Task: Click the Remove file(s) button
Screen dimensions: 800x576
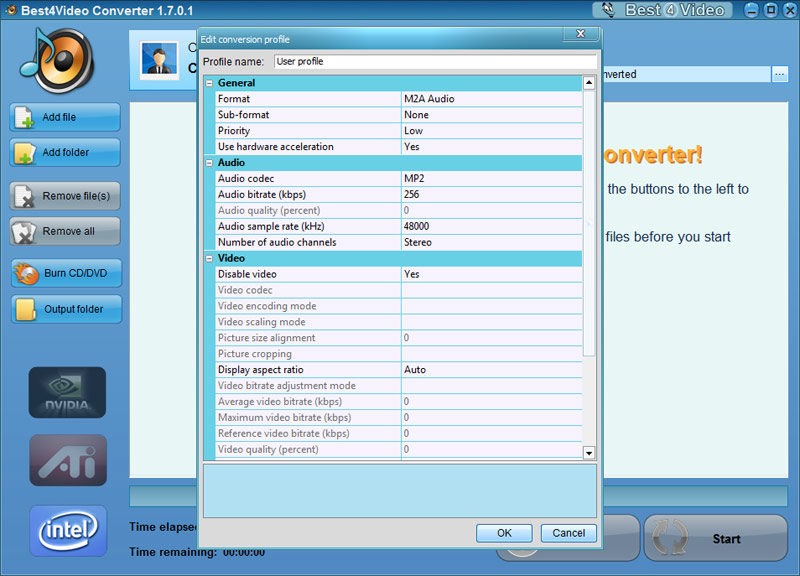Action: [65, 196]
